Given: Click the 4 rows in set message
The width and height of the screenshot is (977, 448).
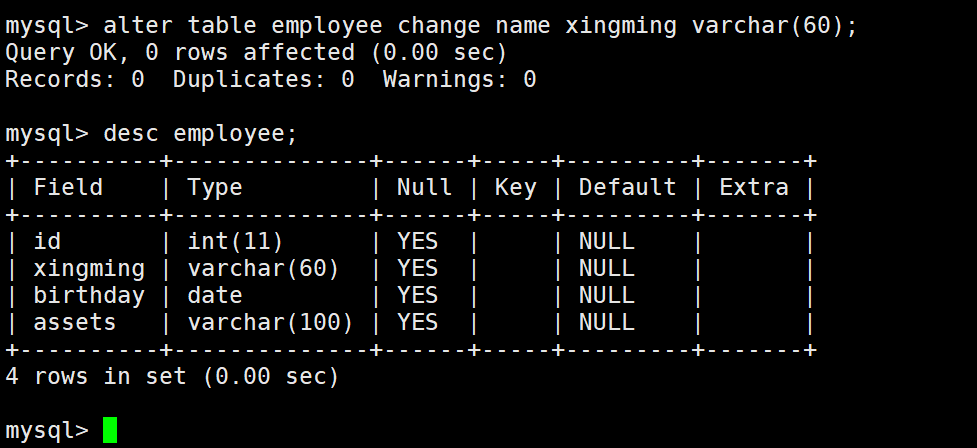Looking at the screenshot, I should pos(172,376).
